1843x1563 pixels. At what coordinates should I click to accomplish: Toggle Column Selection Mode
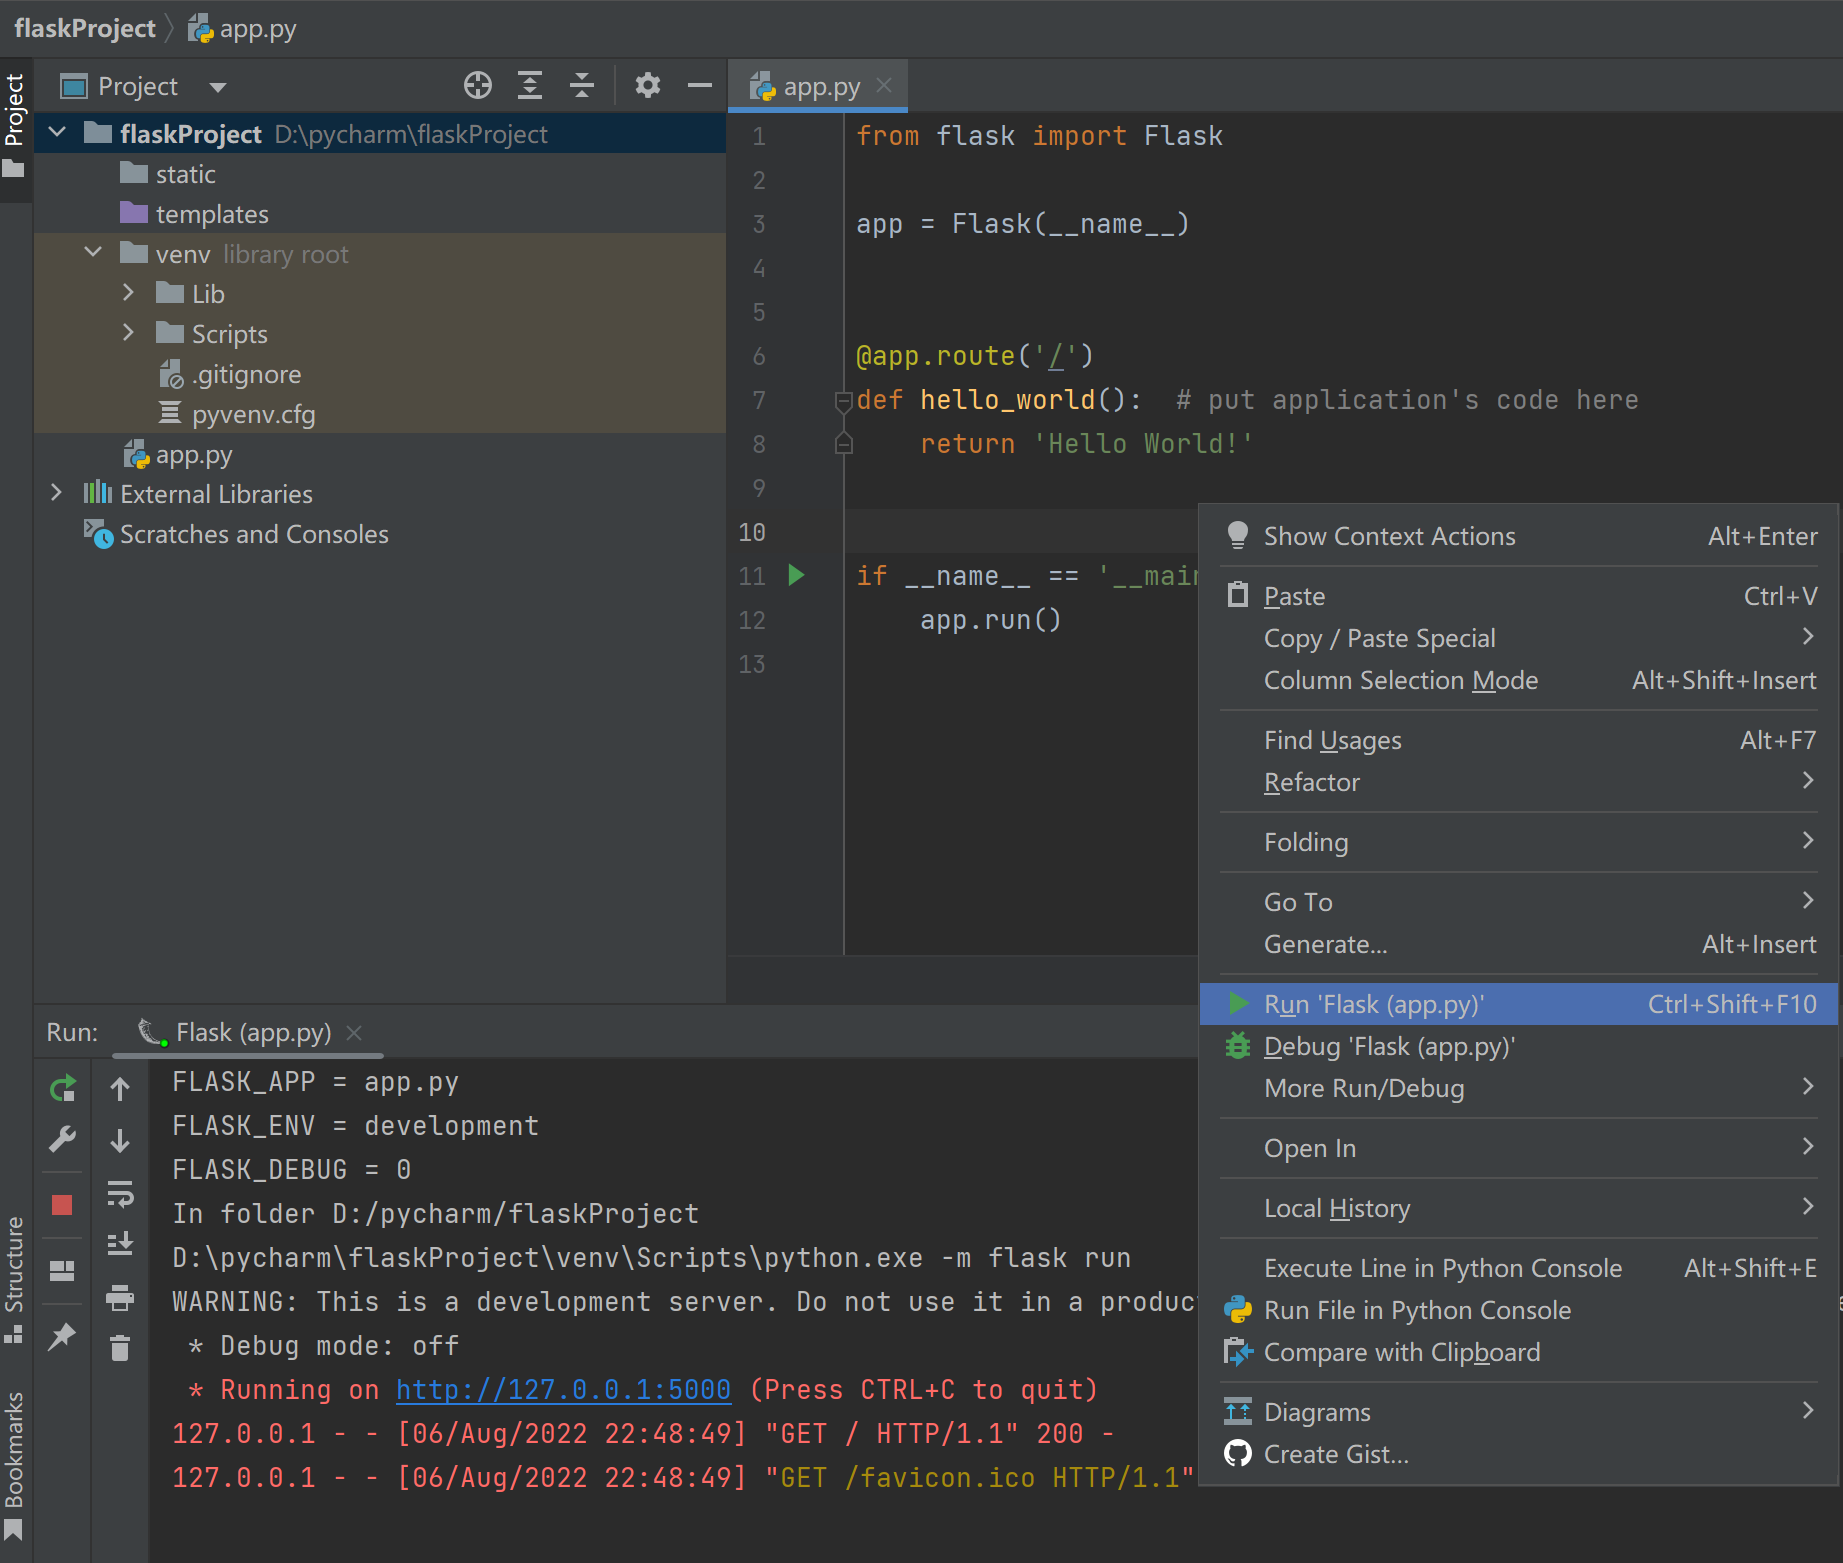click(x=1519, y=680)
